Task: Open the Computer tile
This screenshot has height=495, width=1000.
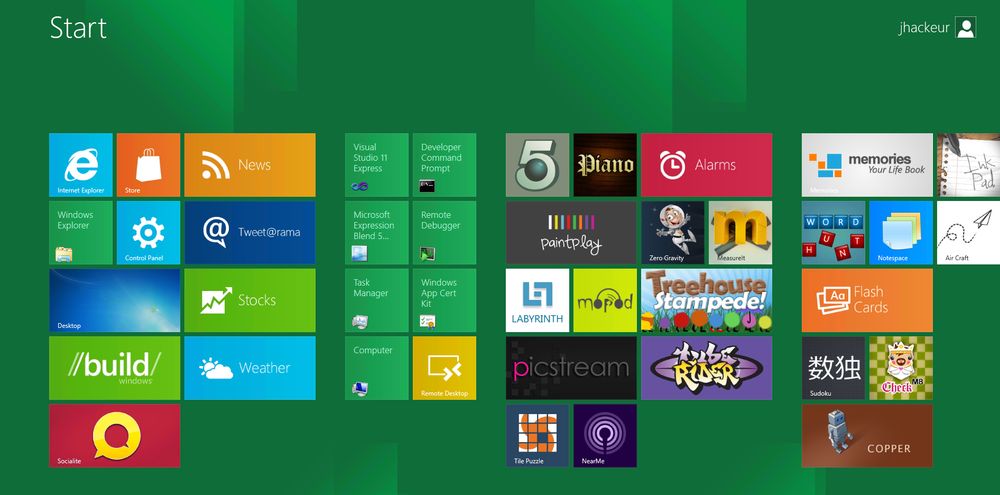Action: tap(377, 368)
